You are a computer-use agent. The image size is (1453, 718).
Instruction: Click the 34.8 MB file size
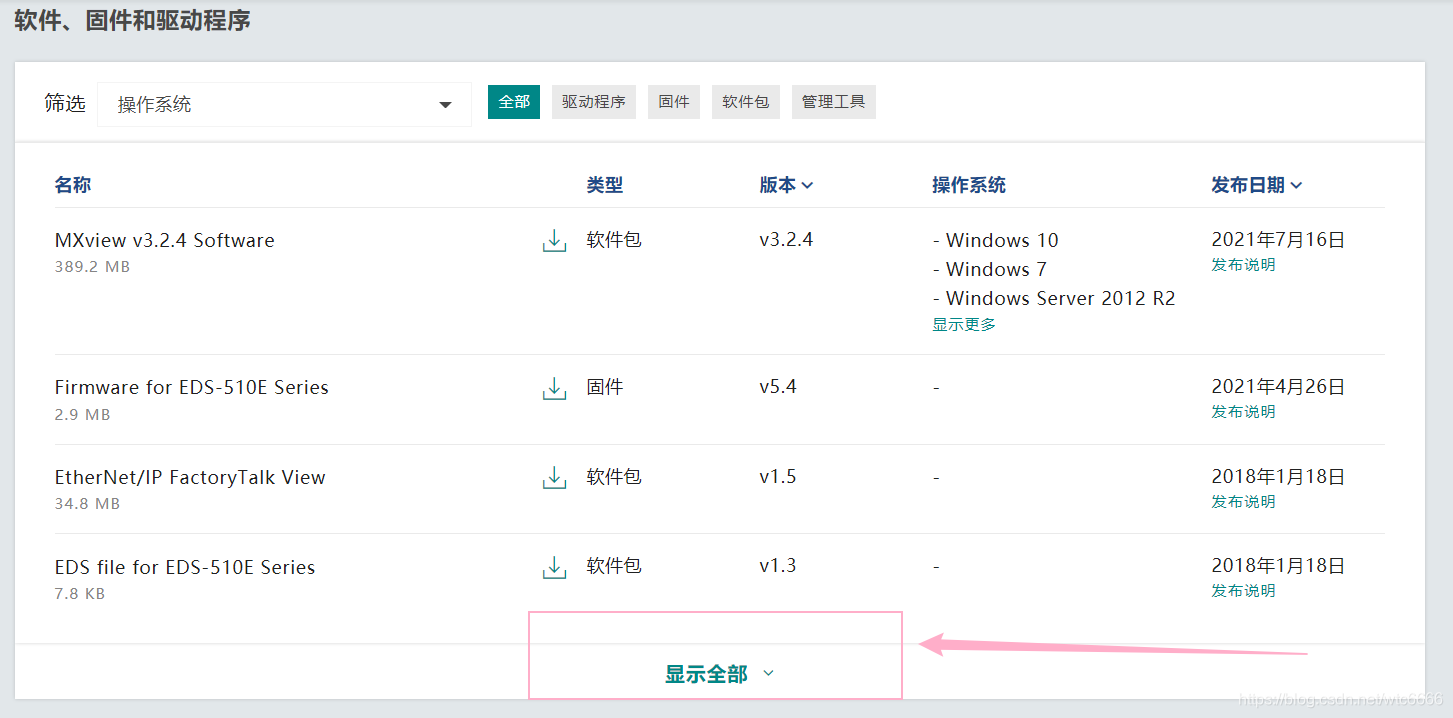click(x=87, y=504)
